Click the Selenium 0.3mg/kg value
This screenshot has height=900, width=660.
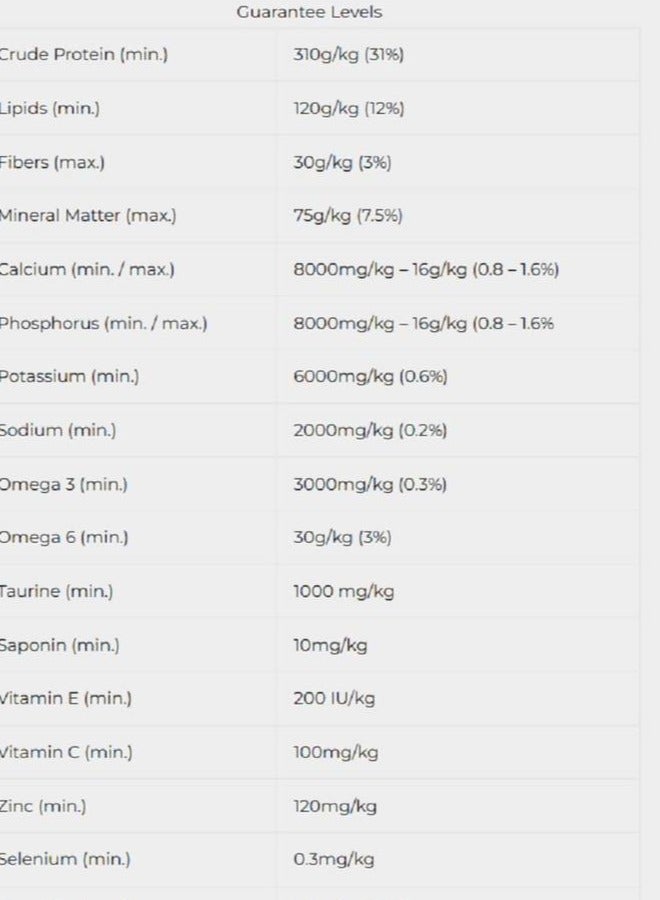point(334,860)
